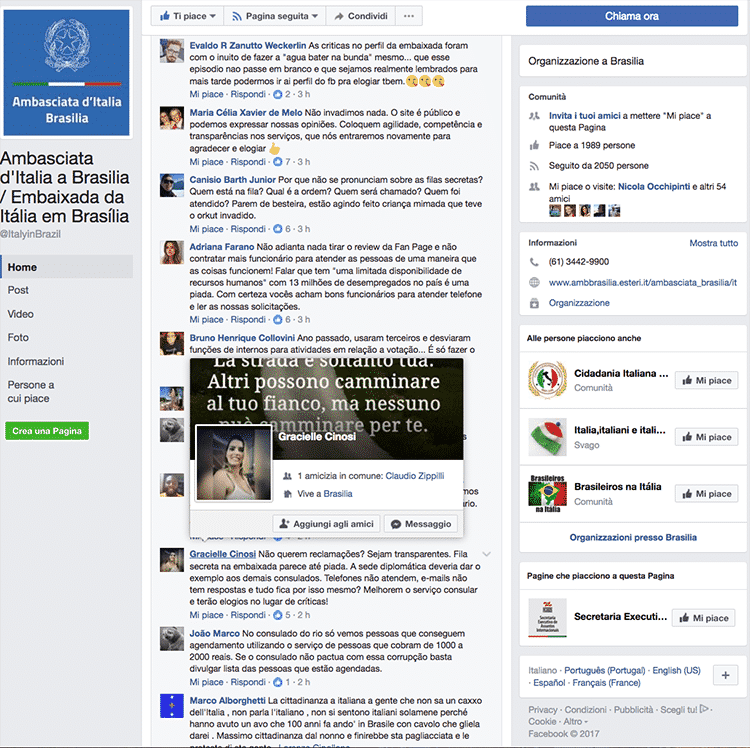Click the phone icon beside (61) 3442-9900
This screenshot has height=748, width=750.
coord(534,262)
